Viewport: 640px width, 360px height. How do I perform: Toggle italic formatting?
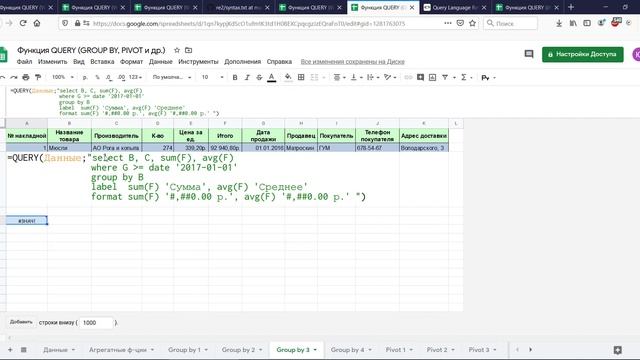[247, 77]
